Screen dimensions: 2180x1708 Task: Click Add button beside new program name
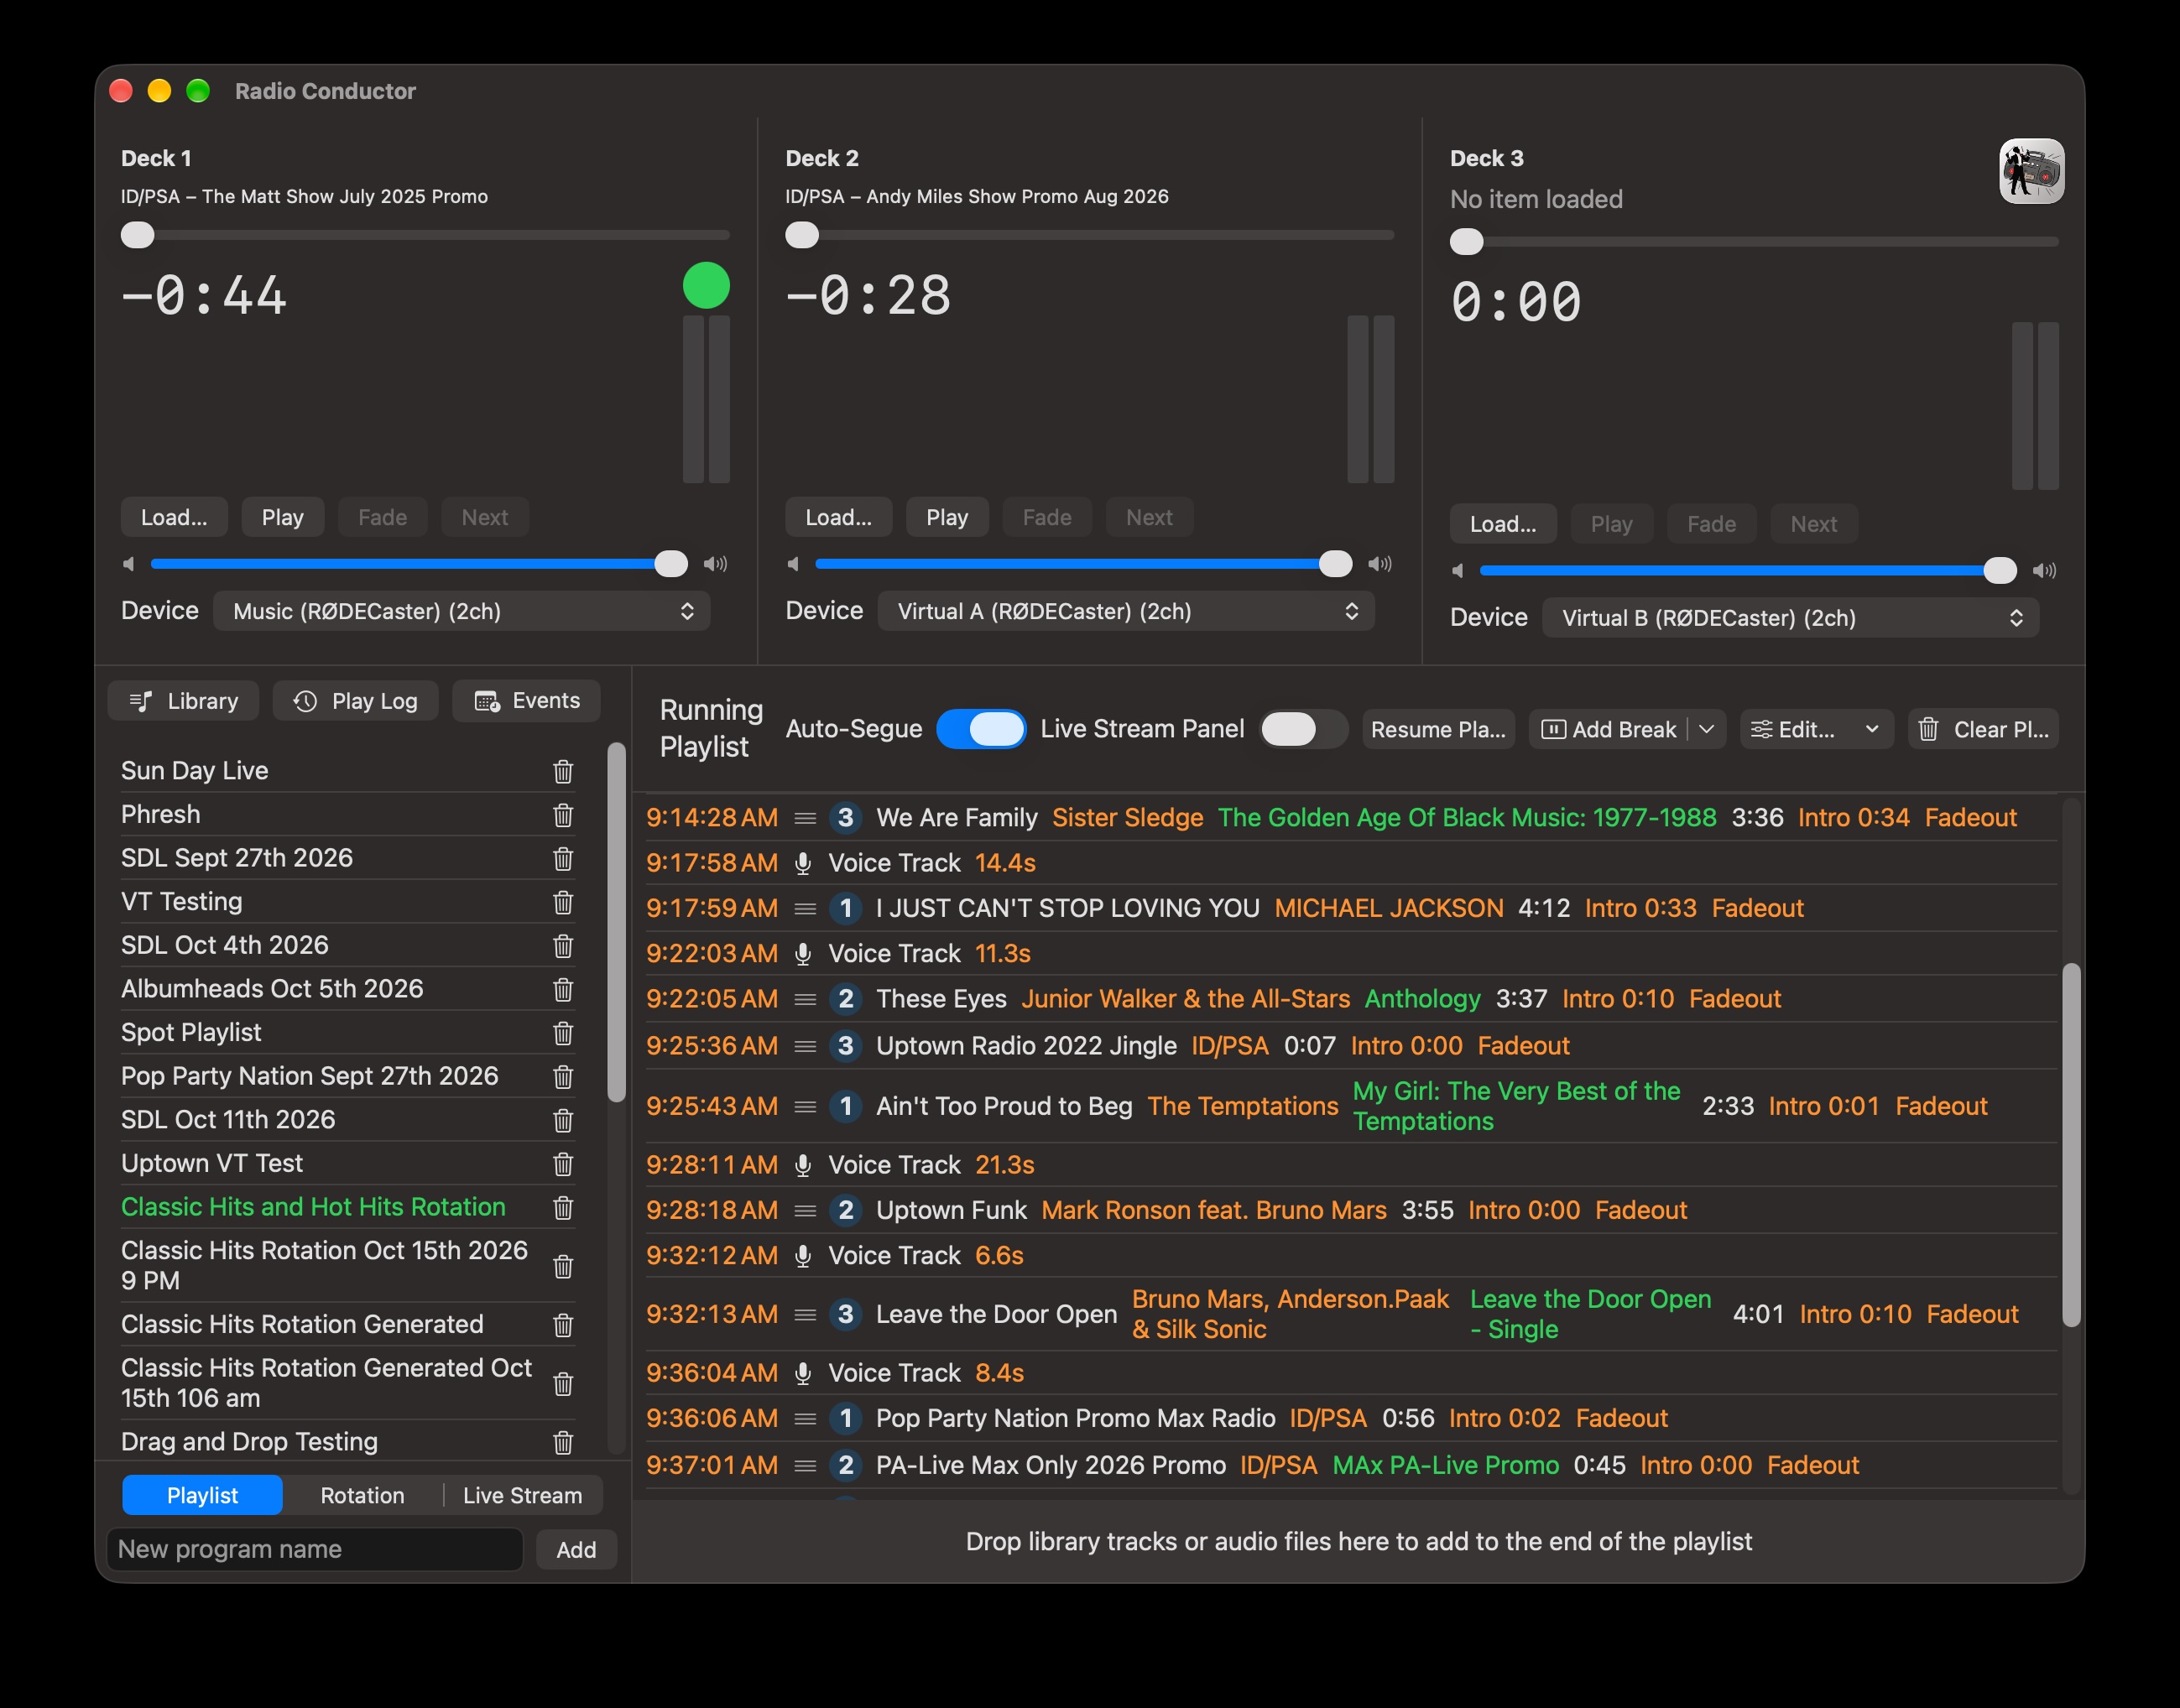pyautogui.click(x=576, y=1549)
